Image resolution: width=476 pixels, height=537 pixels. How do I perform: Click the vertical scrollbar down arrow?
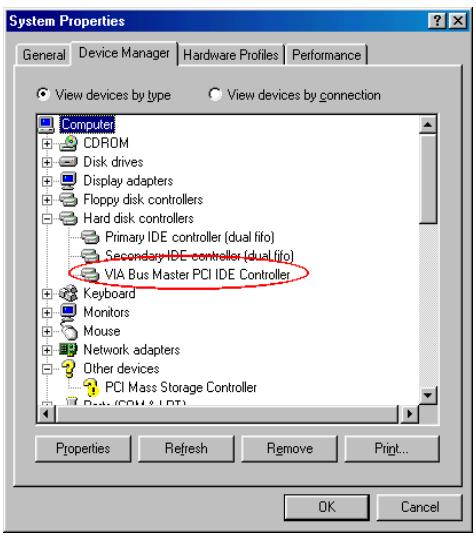click(x=428, y=396)
